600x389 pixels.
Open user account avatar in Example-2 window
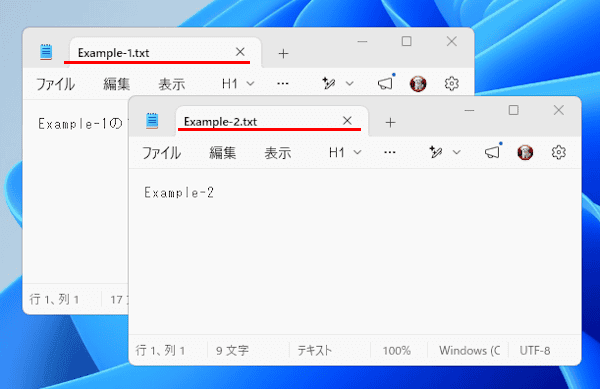click(525, 152)
